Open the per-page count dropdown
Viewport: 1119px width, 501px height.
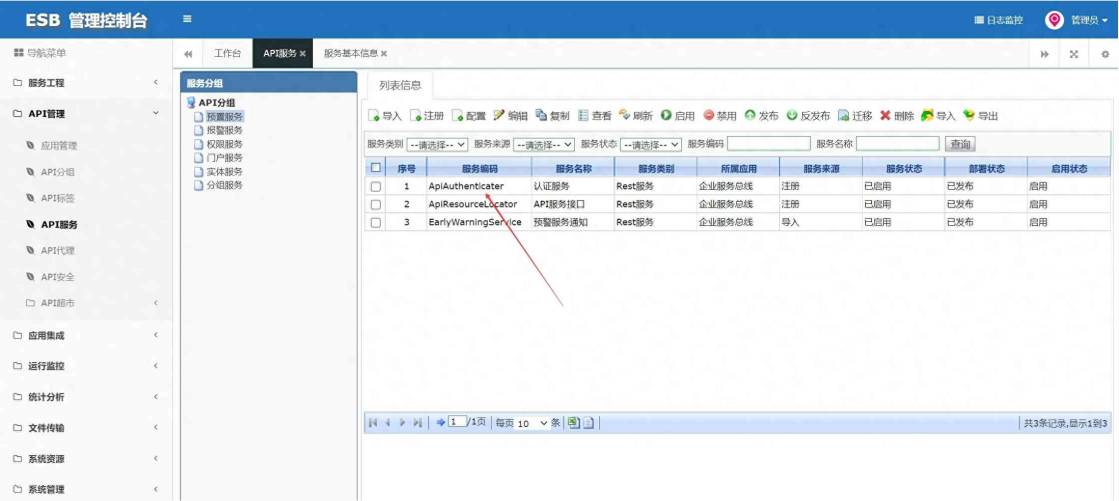(x=532, y=423)
